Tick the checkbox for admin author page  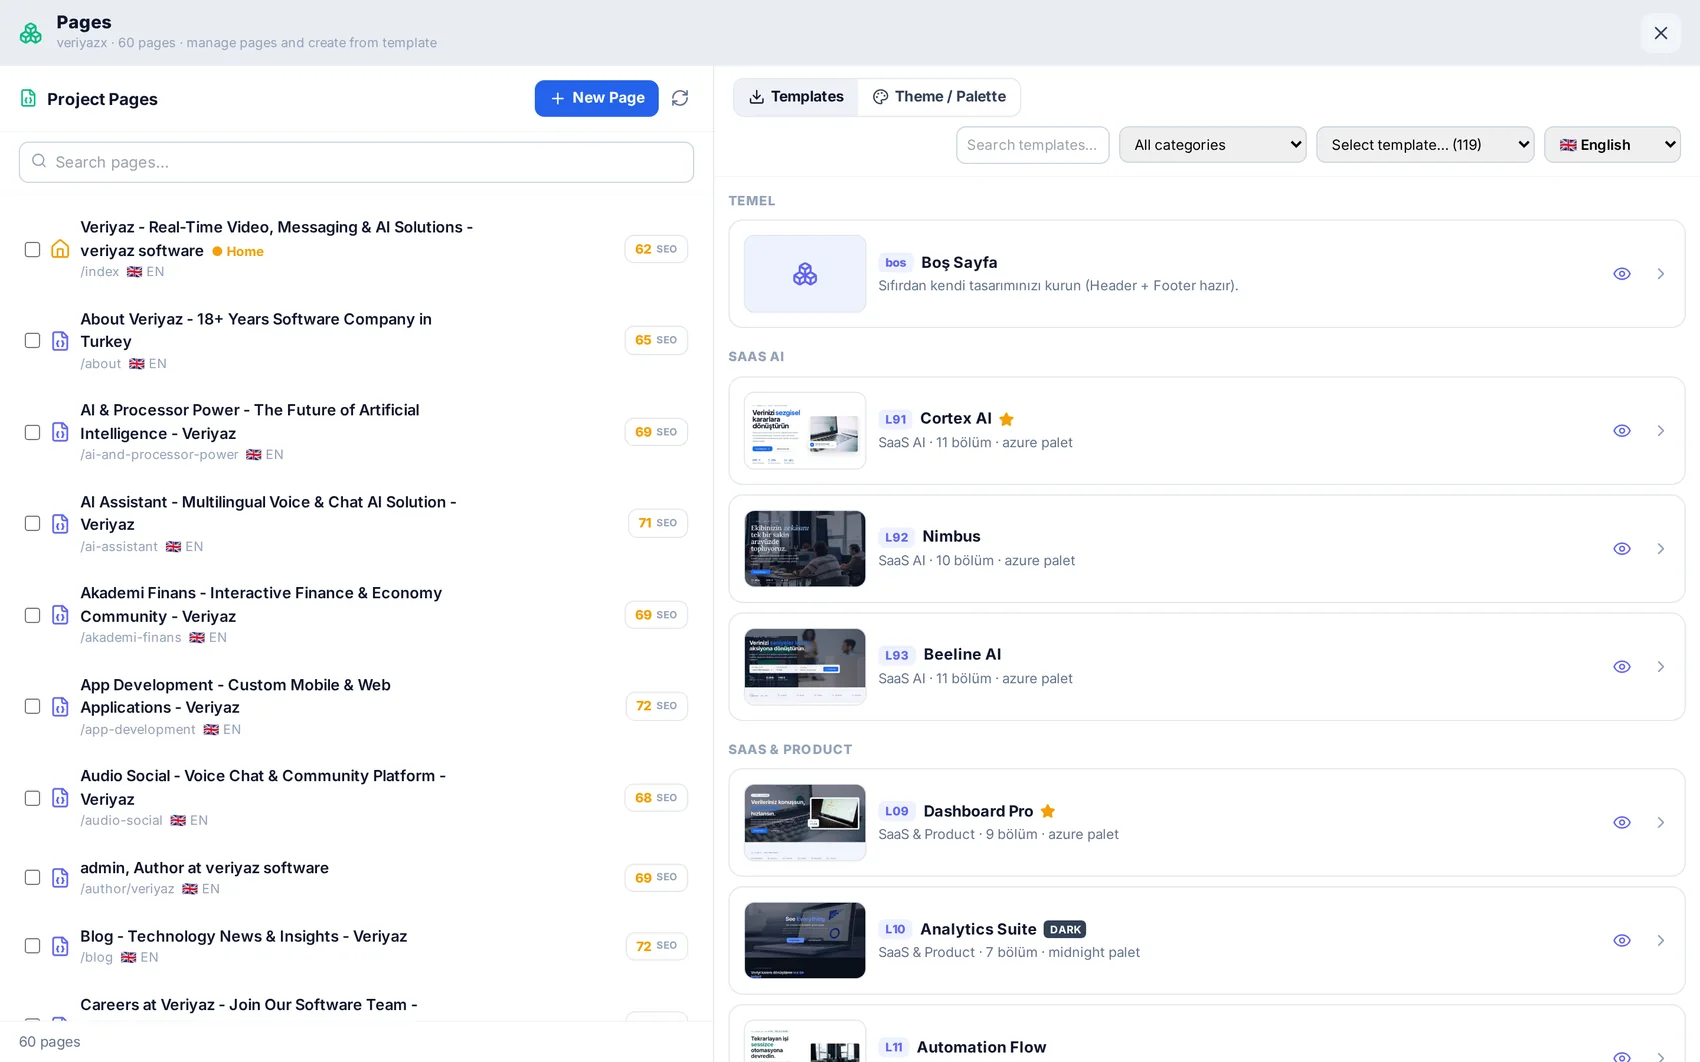coord(32,878)
